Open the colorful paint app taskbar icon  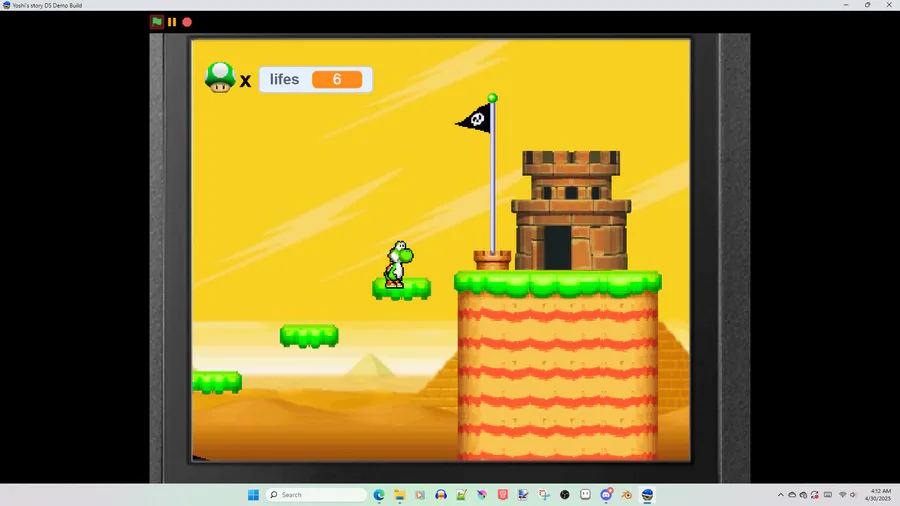[x=482, y=495]
